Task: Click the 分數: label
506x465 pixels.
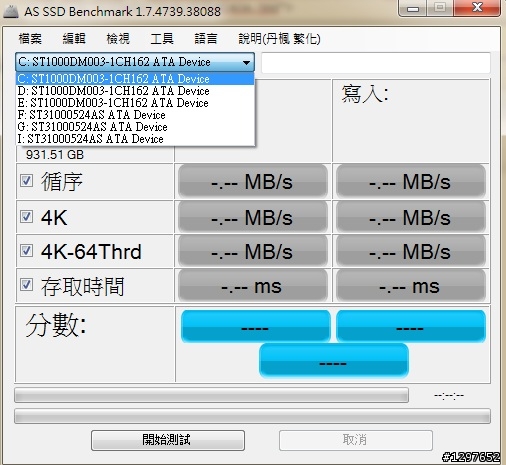Action: click(56, 325)
